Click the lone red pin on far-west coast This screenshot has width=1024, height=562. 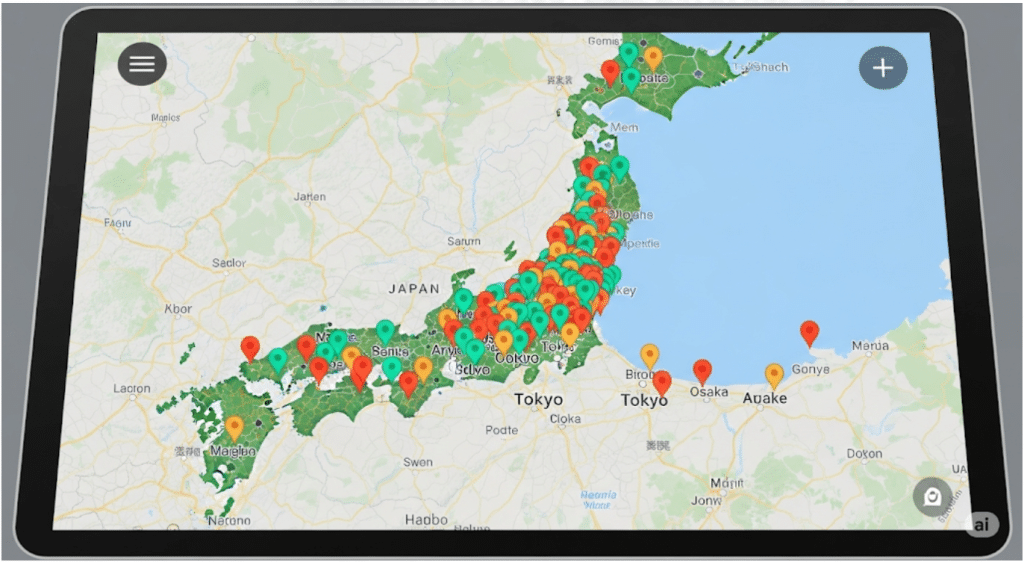[x=250, y=347]
